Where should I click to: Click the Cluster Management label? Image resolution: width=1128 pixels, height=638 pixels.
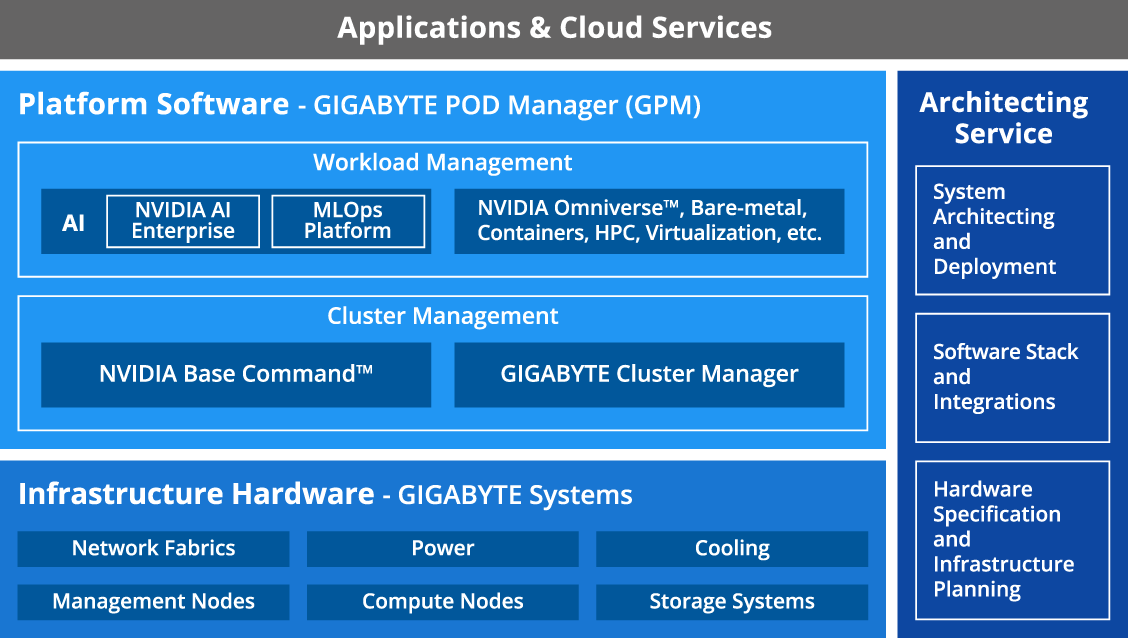tap(442, 316)
